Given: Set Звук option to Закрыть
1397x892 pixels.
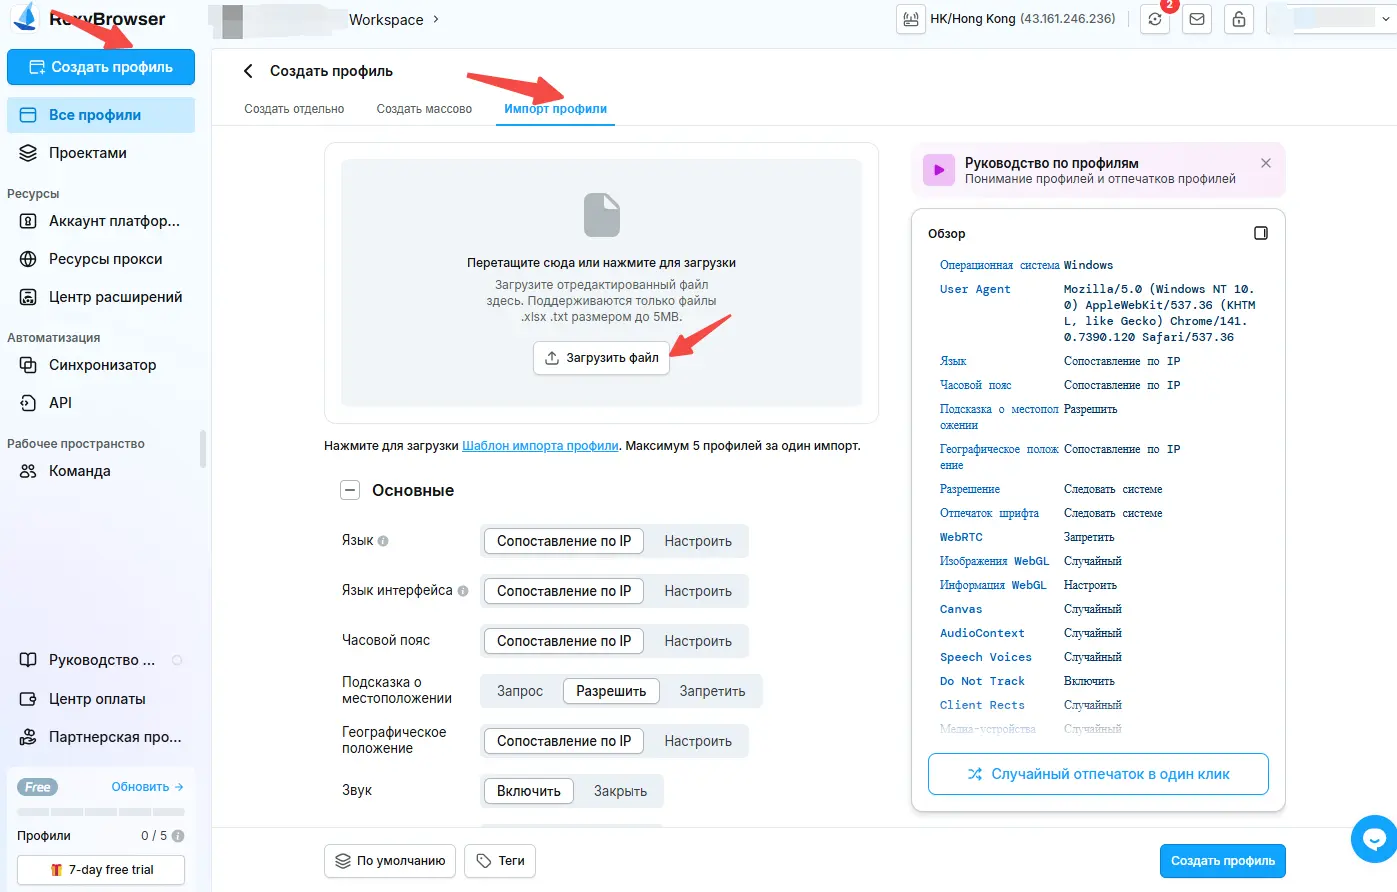Looking at the screenshot, I should coord(620,791).
